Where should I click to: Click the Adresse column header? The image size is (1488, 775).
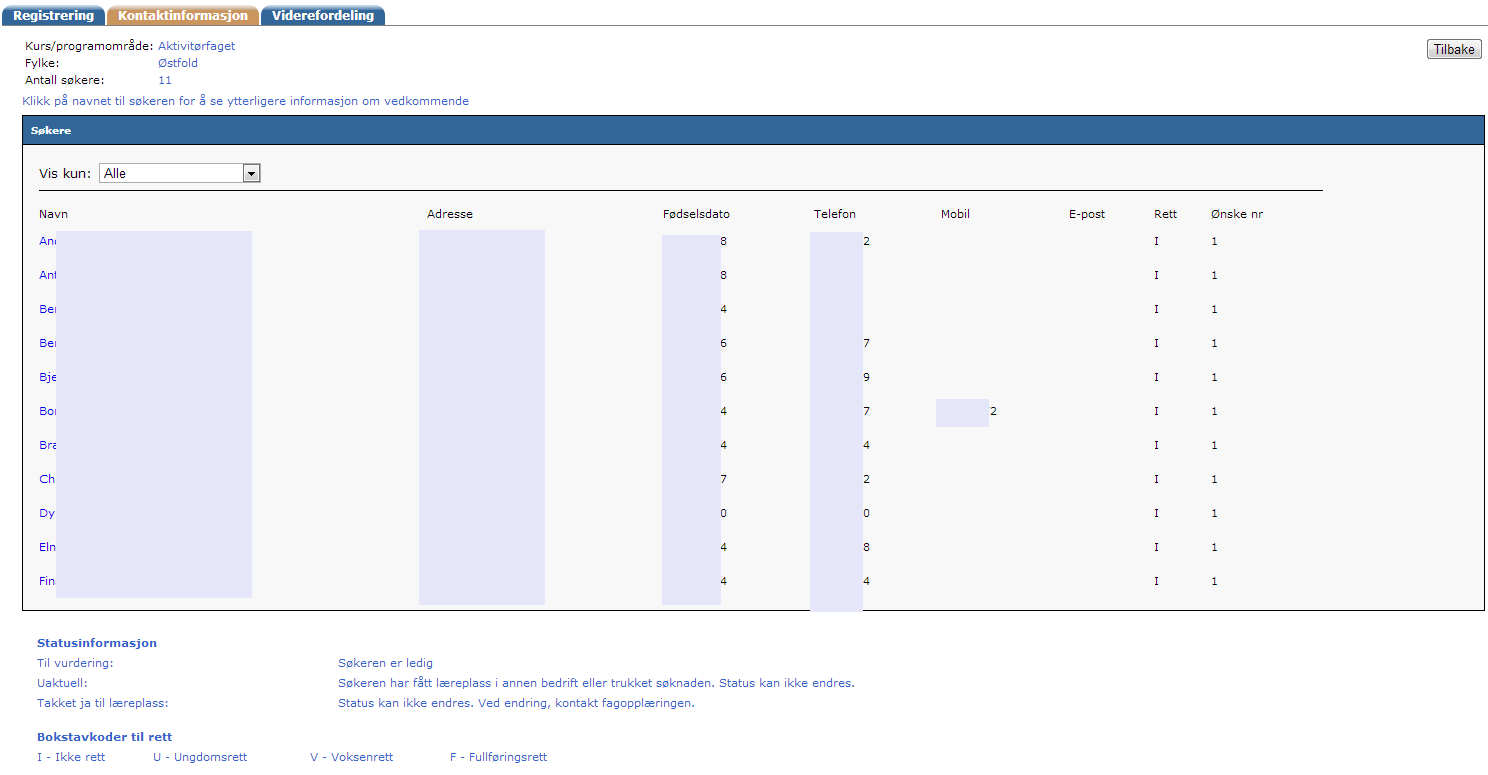(x=450, y=214)
